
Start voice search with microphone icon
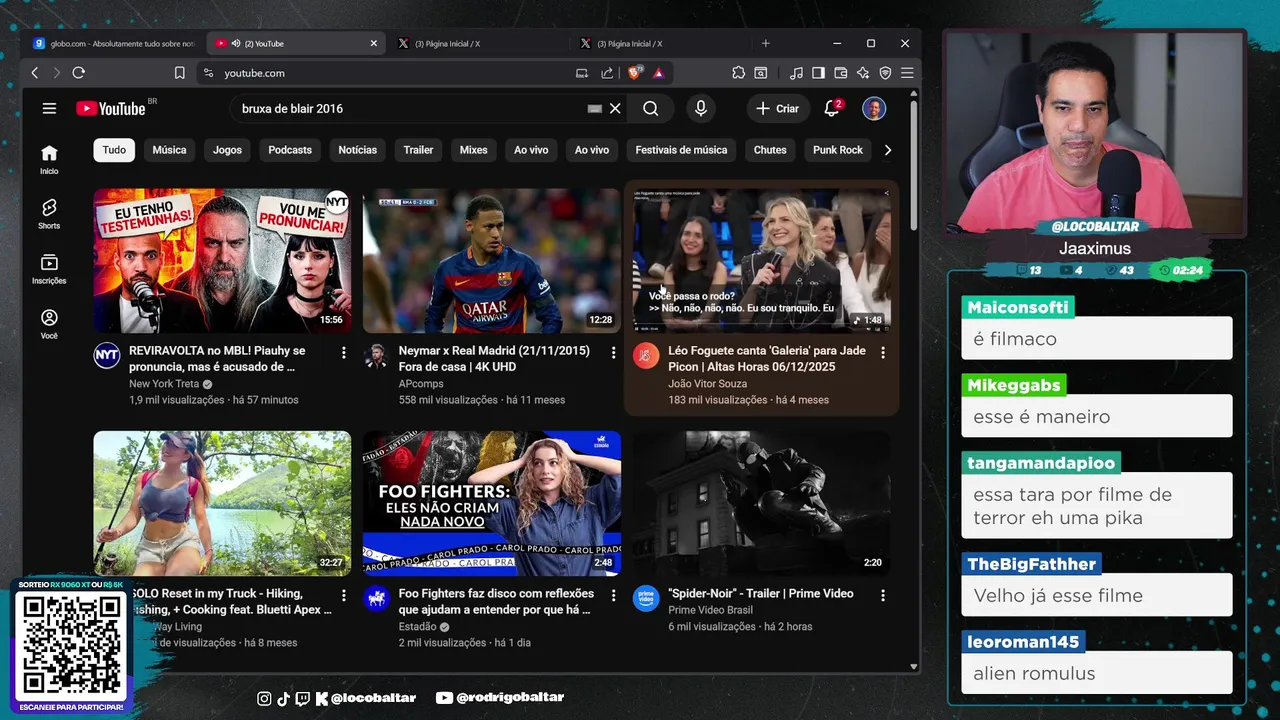point(700,108)
